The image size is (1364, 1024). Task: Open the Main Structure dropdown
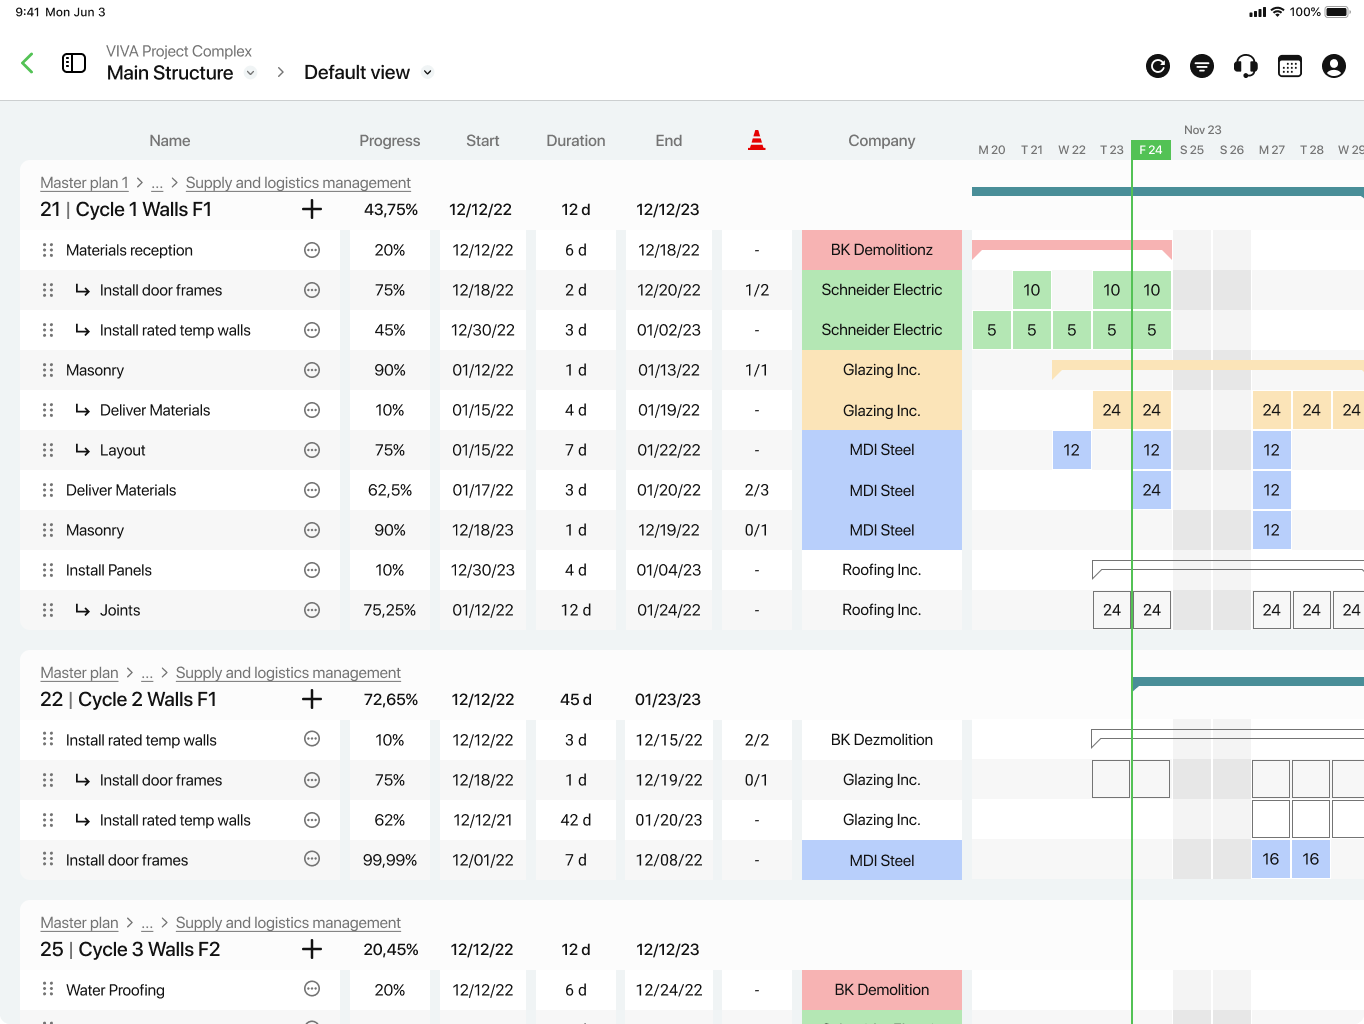[x=251, y=73]
